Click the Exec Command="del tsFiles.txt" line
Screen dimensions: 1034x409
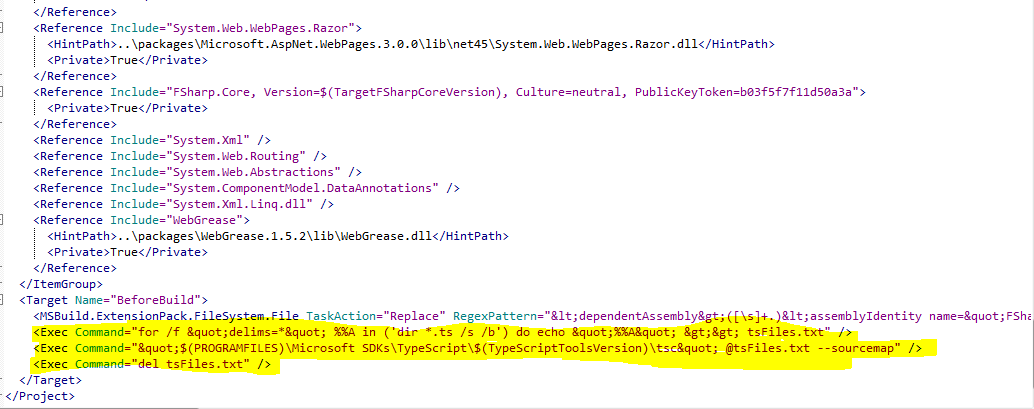point(152,364)
